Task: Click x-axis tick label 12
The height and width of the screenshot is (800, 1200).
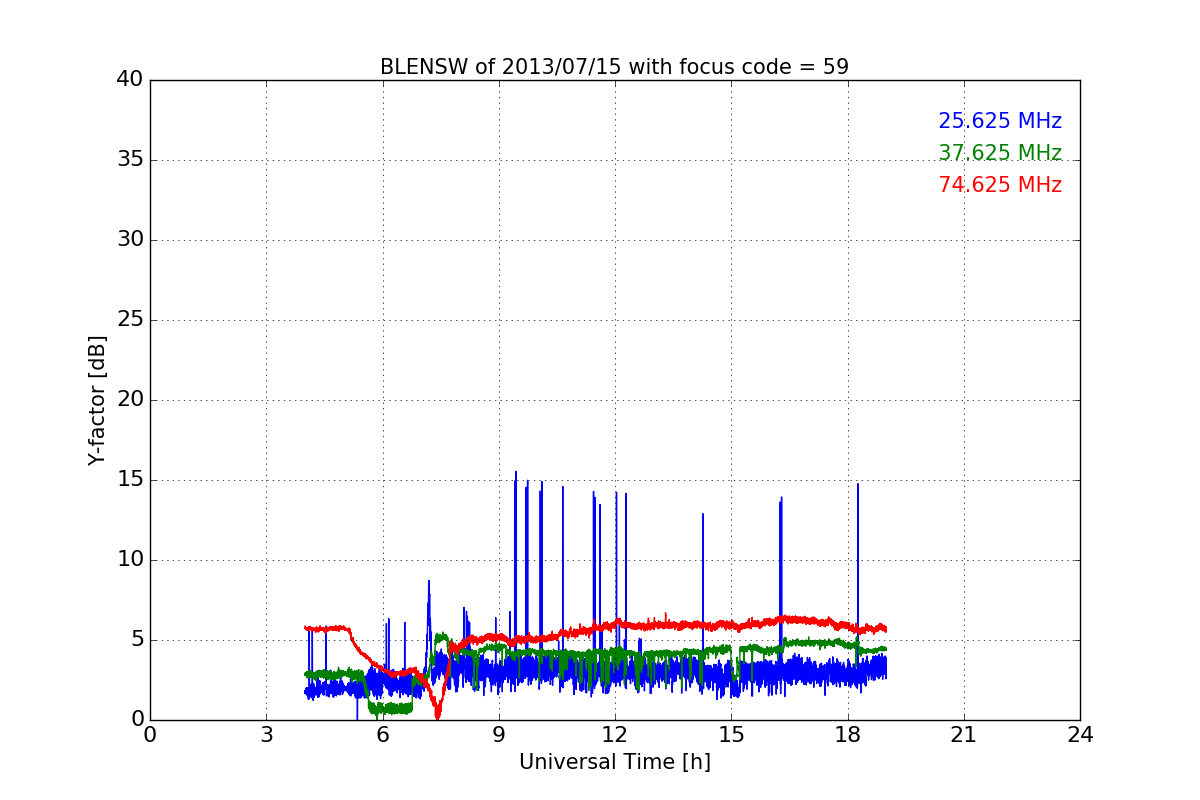Action: 615,734
